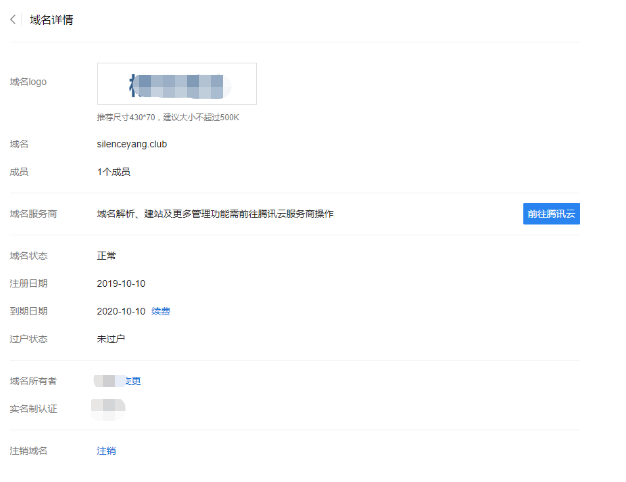Click the 域名logo upload image box

coord(176,84)
